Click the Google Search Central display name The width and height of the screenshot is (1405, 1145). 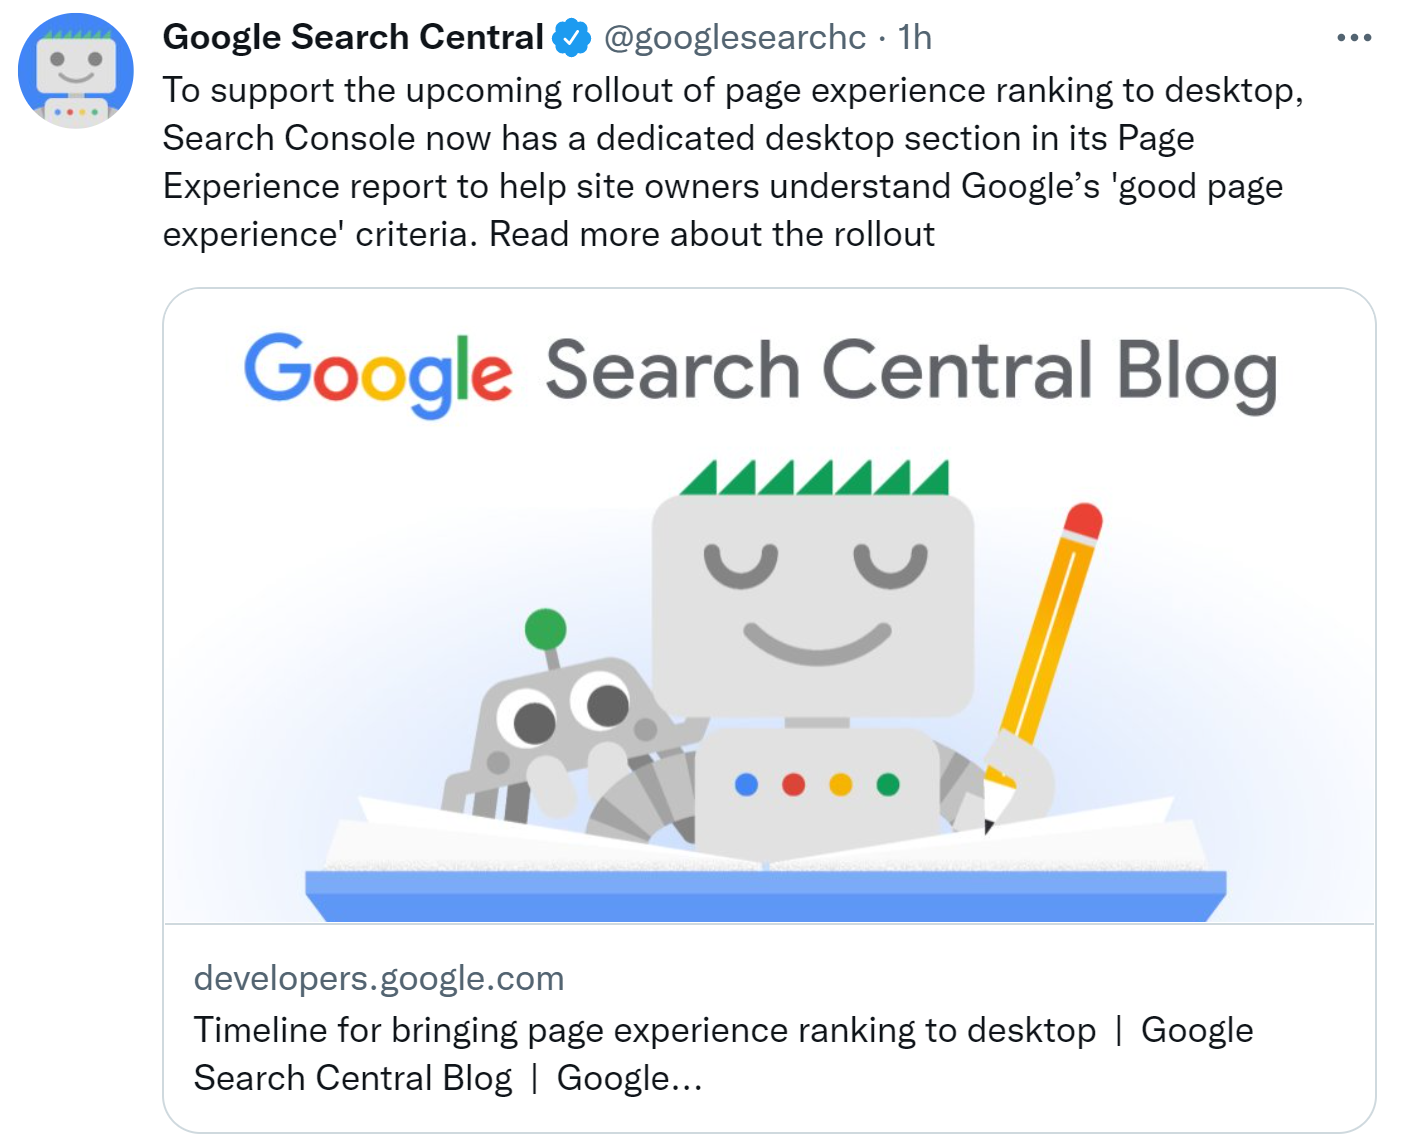coord(352,37)
